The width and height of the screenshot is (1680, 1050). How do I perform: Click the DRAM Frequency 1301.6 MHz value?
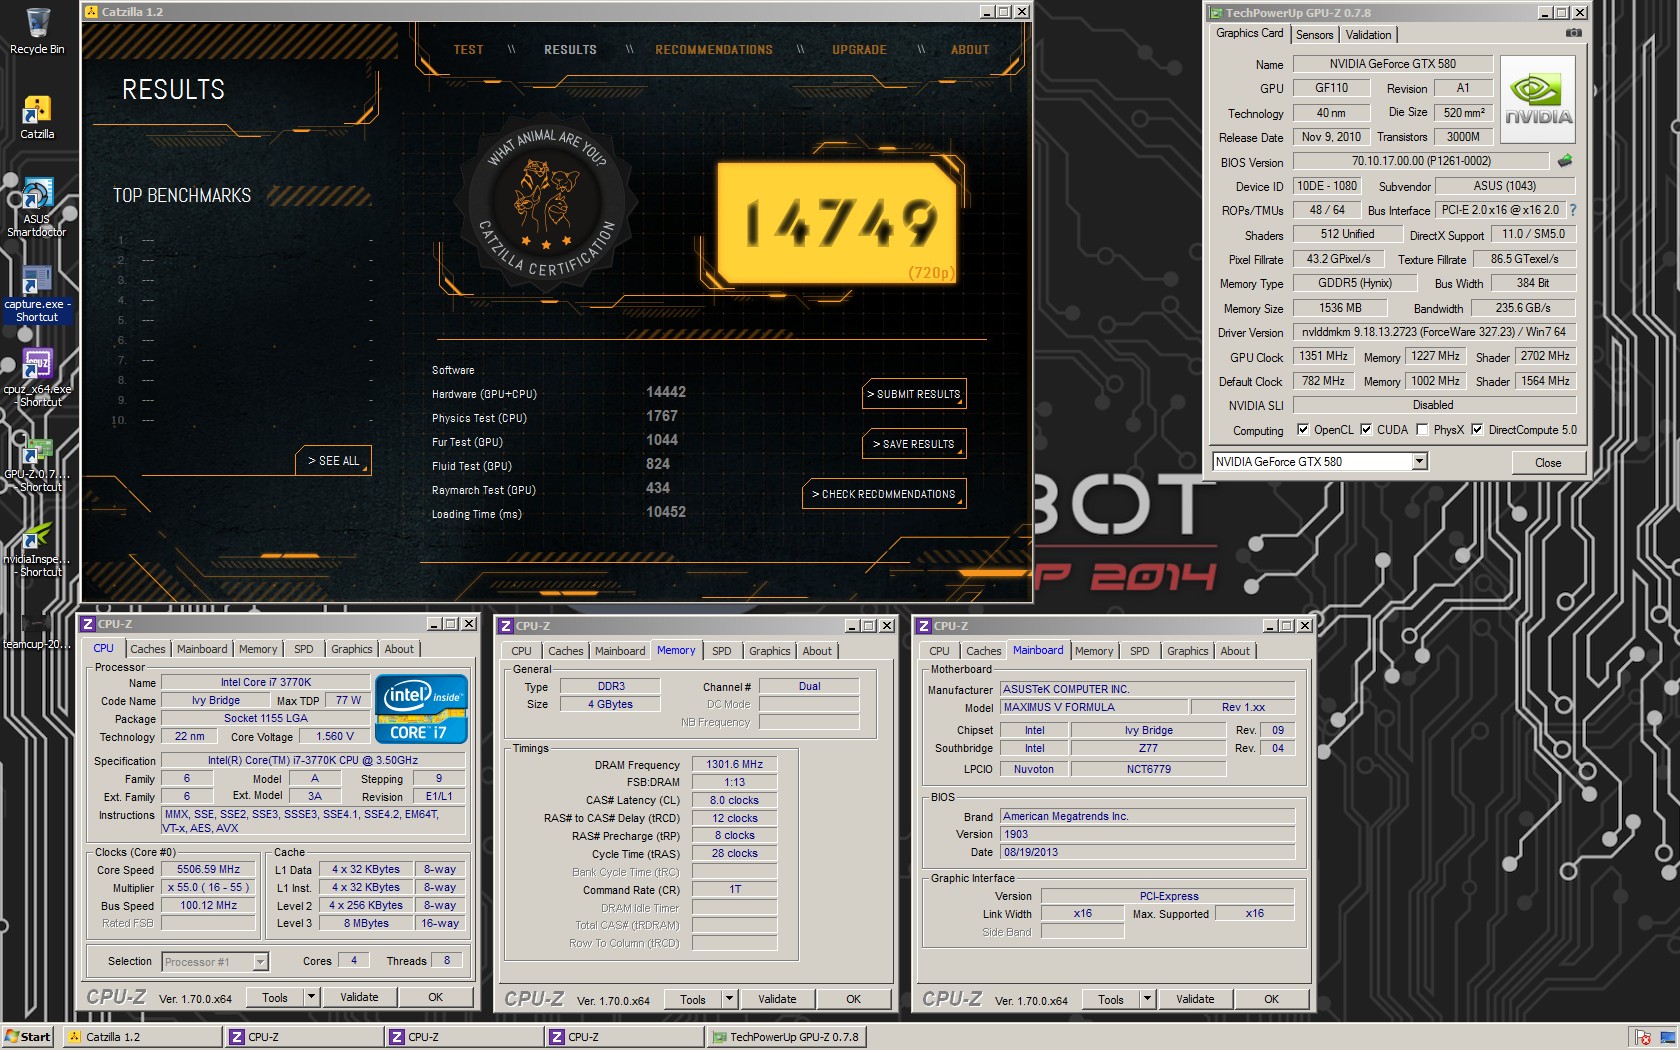[x=734, y=764]
